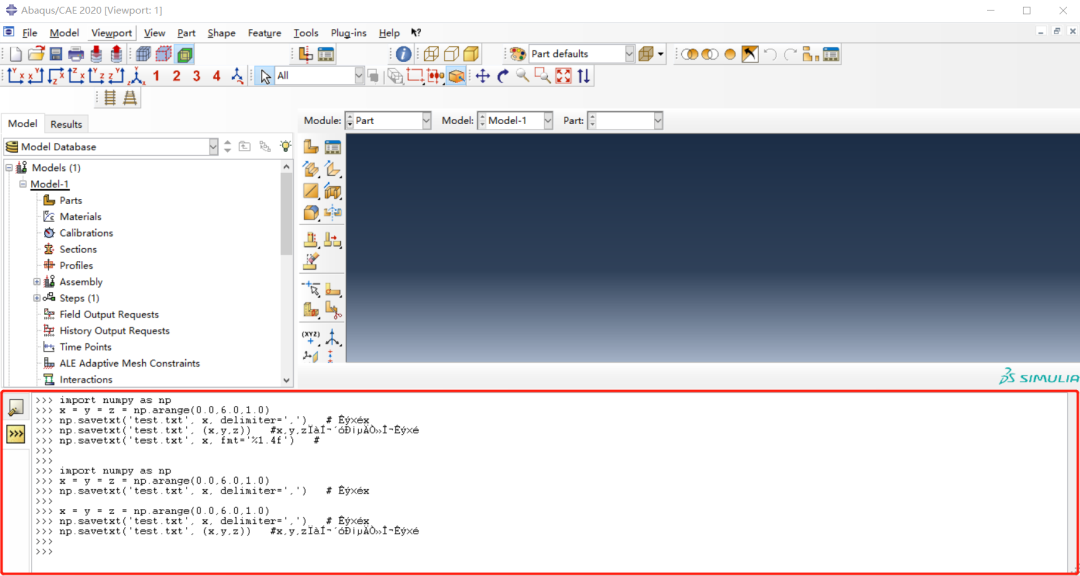Click the Create Solid Extrude tool
This screenshot has width=1080, height=576.
(311, 169)
